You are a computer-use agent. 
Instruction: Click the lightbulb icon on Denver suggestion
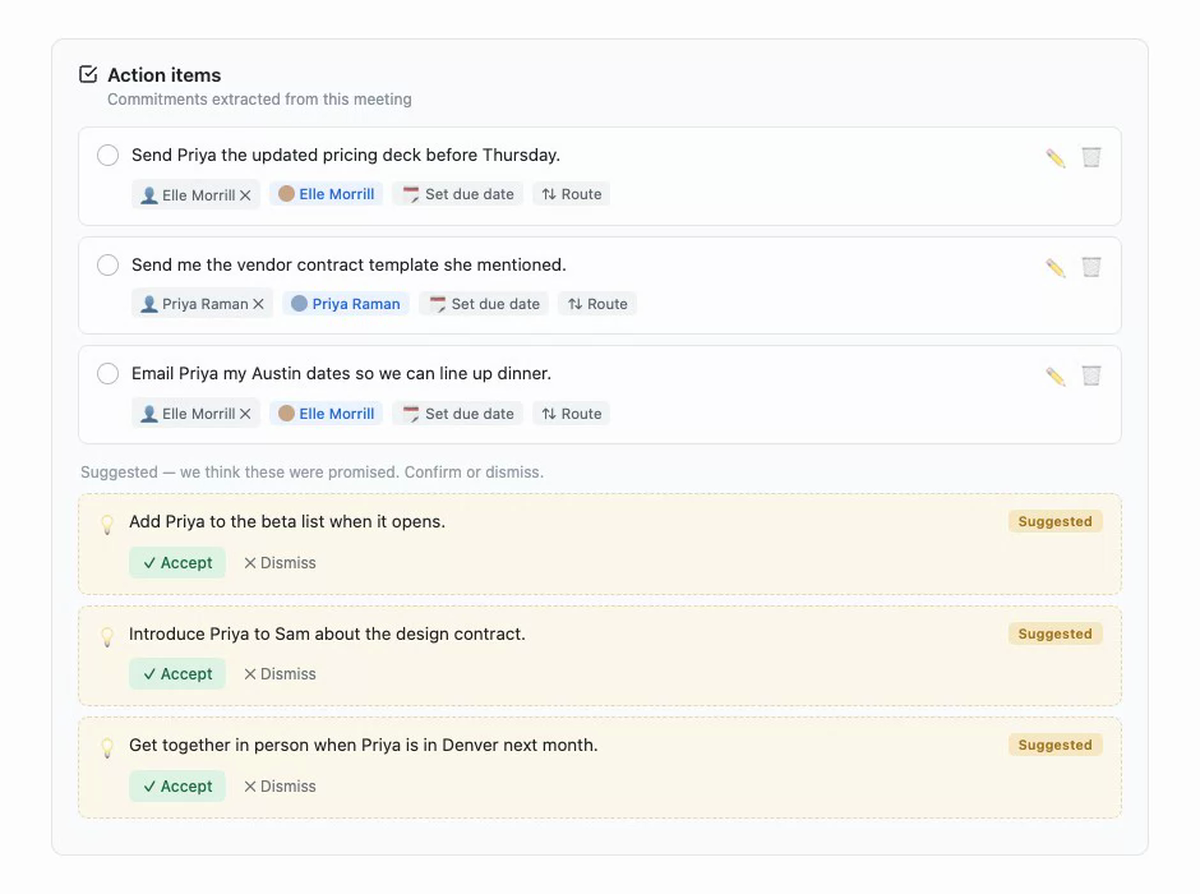[x=107, y=748]
